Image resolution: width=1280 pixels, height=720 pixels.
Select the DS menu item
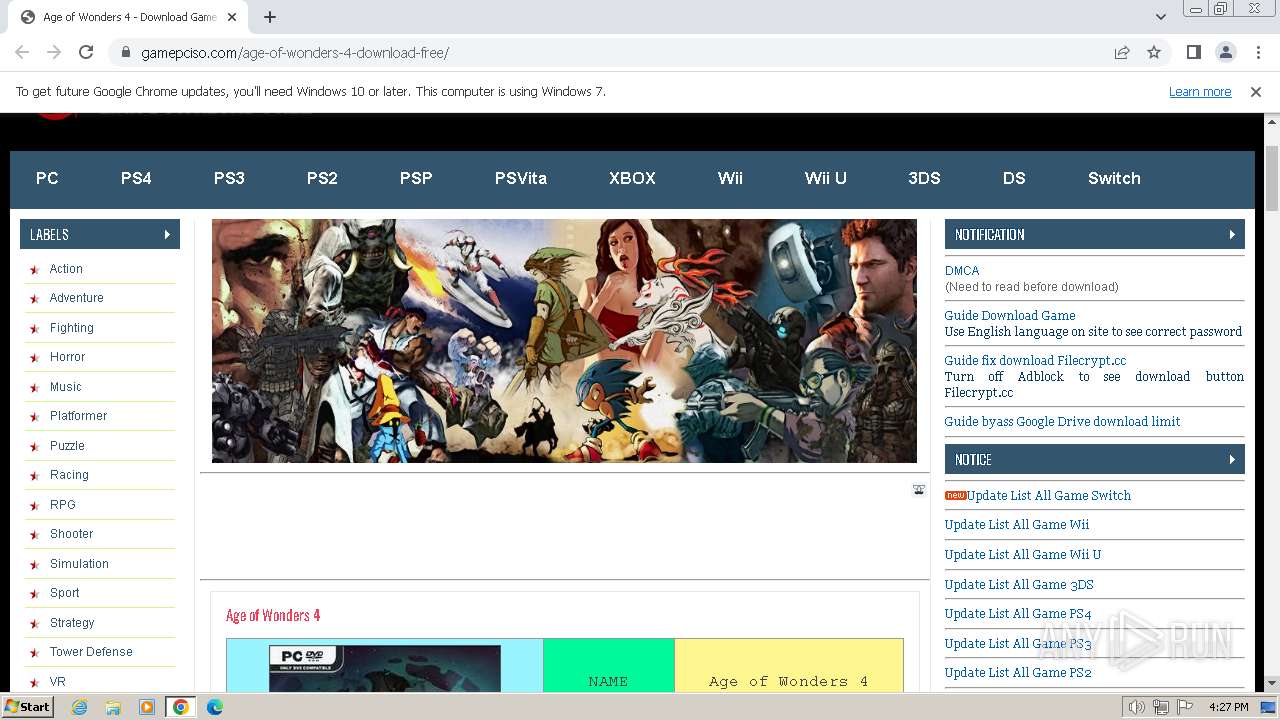click(x=1014, y=178)
